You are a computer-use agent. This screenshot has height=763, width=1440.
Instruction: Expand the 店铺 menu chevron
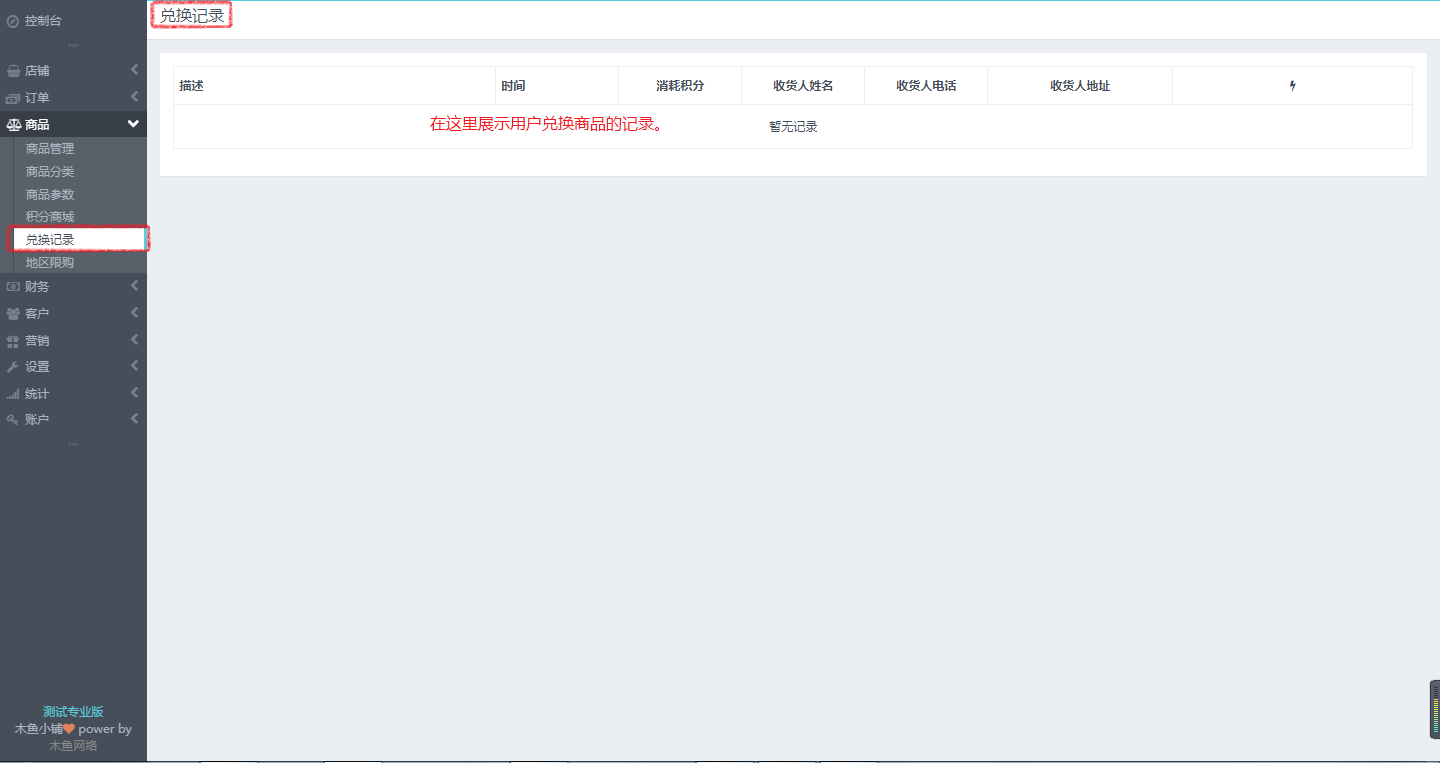pyautogui.click(x=134, y=70)
